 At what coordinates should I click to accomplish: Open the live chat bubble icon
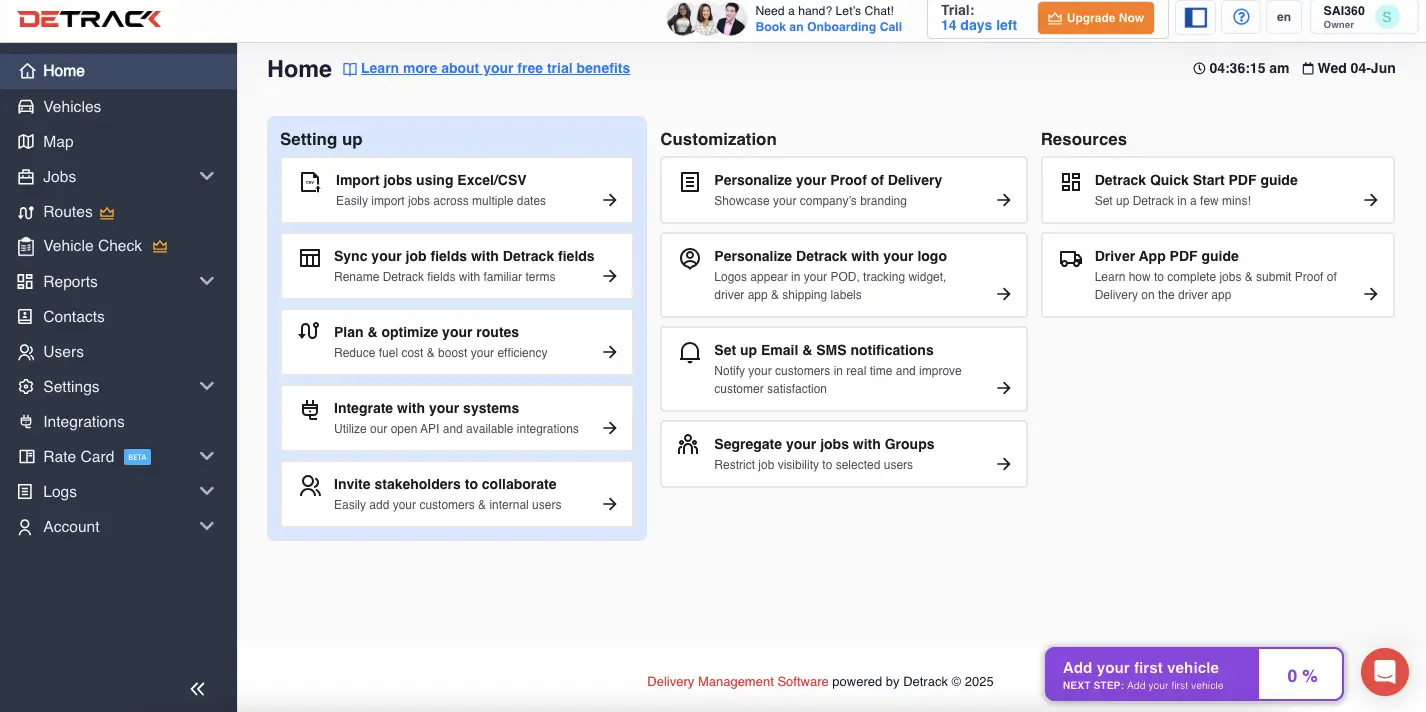point(1385,672)
